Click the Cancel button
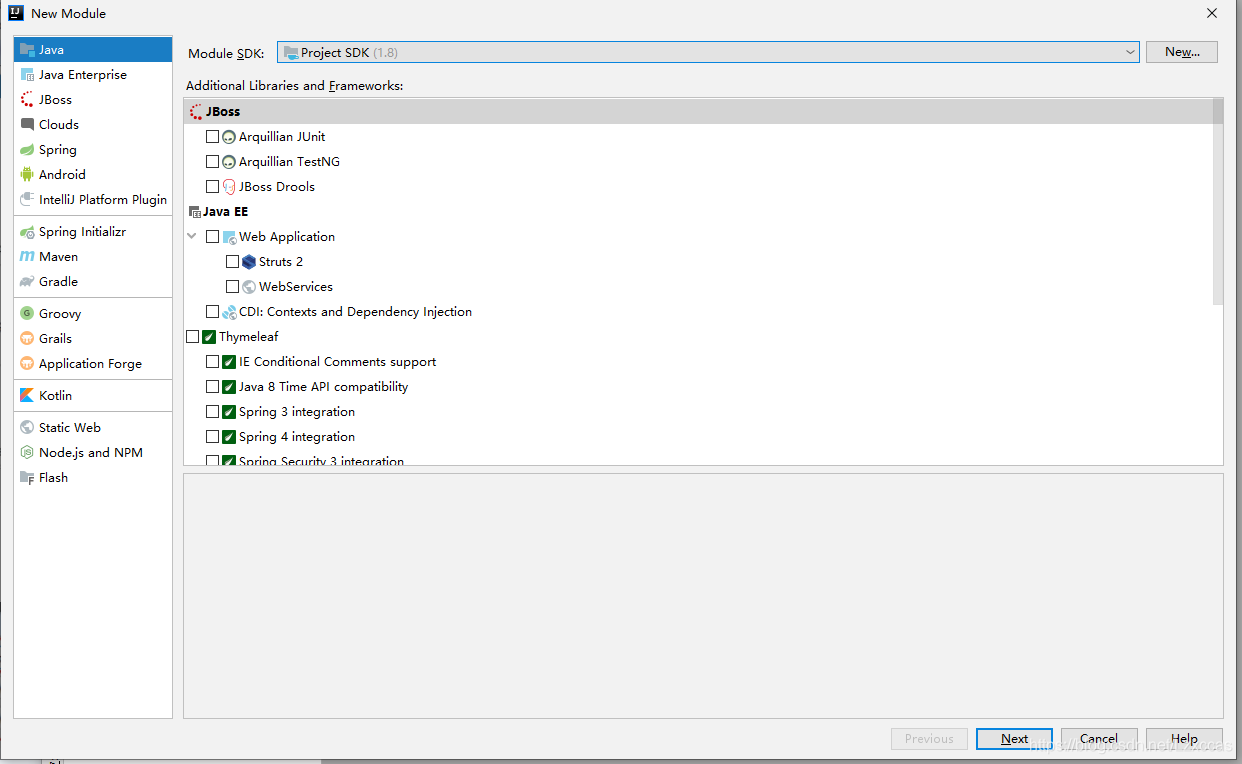 1099,739
